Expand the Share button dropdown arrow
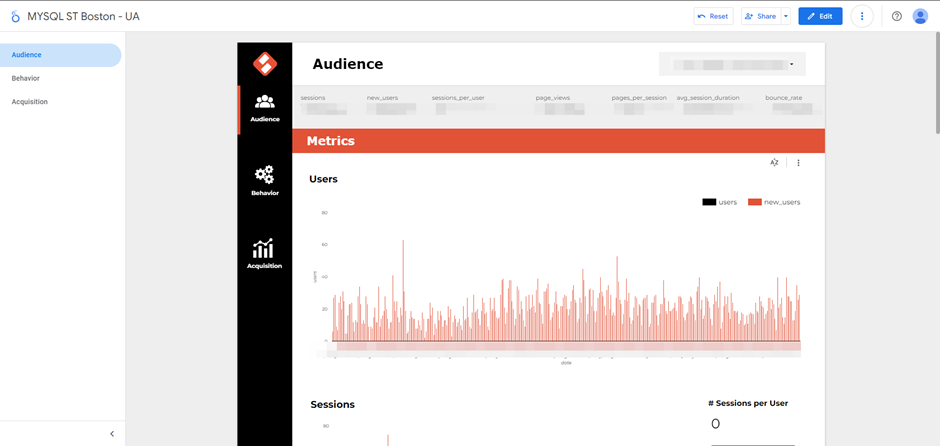 pyautogui.click(x=786, y=16)
